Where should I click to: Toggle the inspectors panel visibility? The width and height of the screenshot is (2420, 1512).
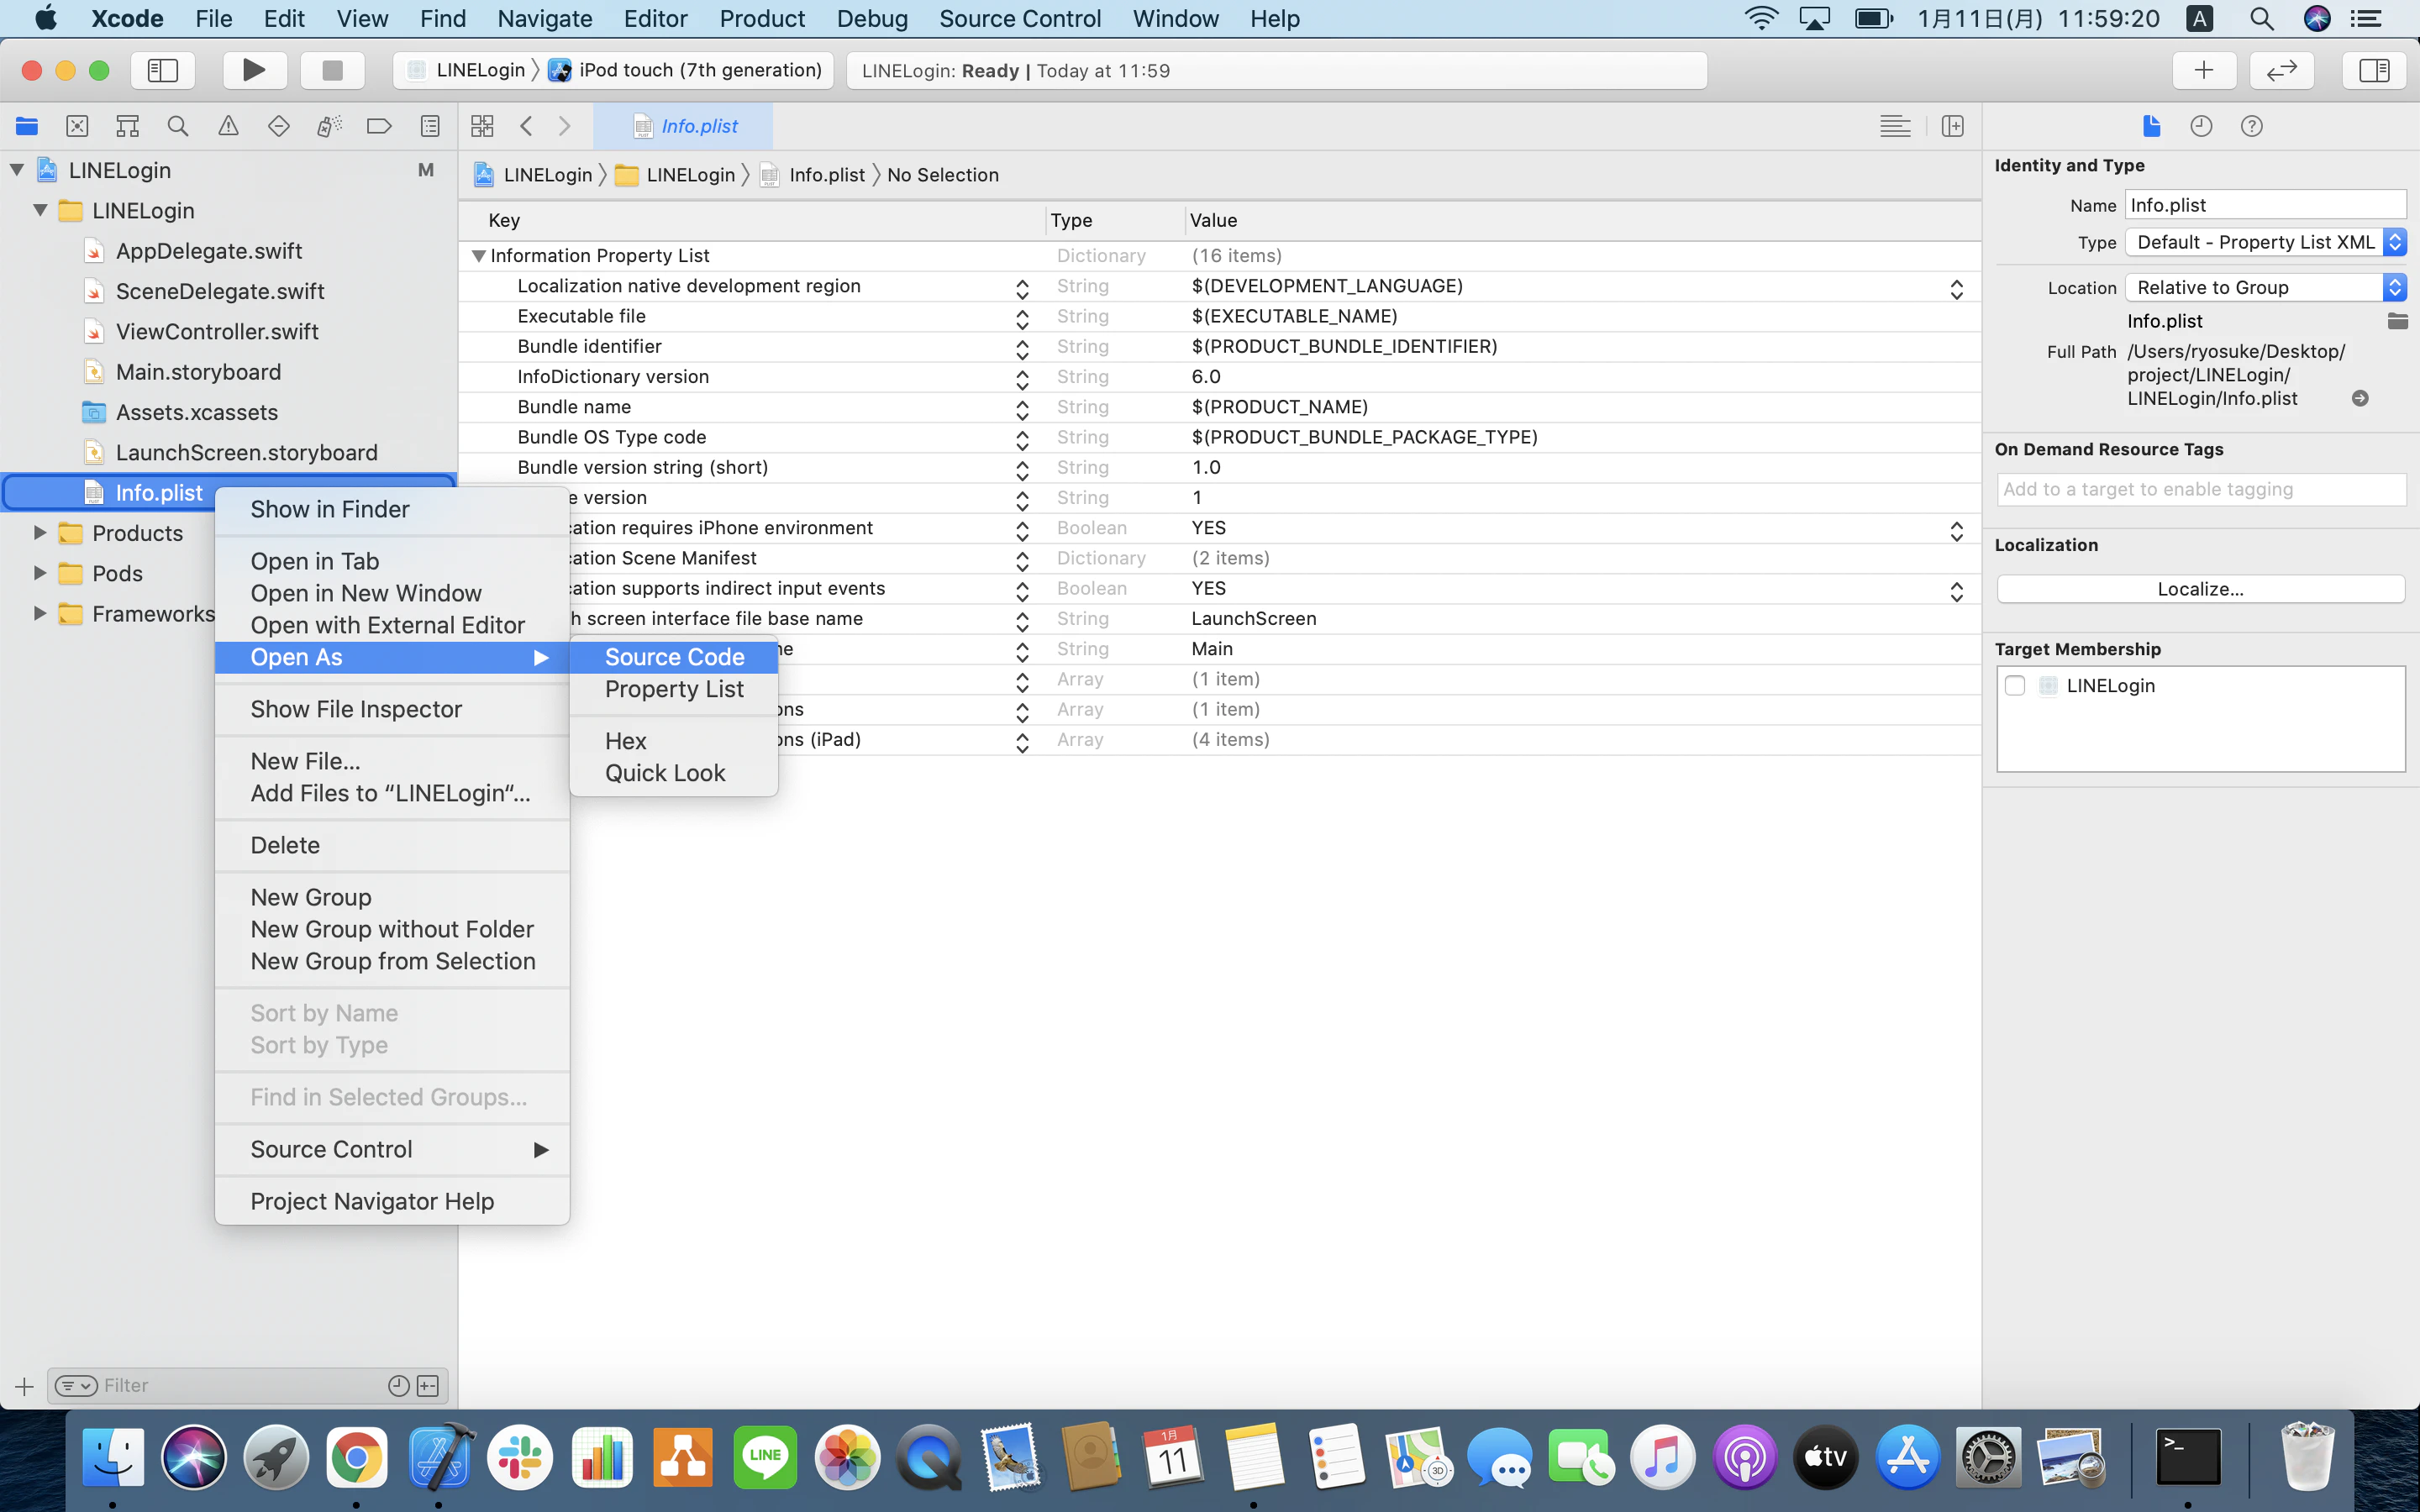point(2373,70)
